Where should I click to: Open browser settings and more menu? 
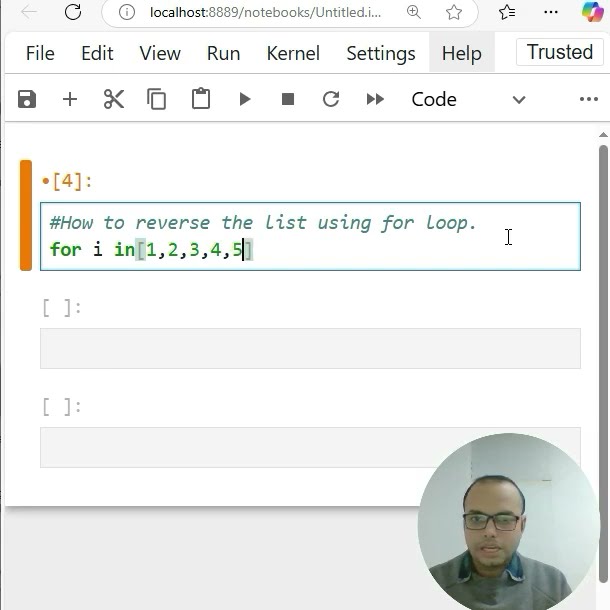550,12
